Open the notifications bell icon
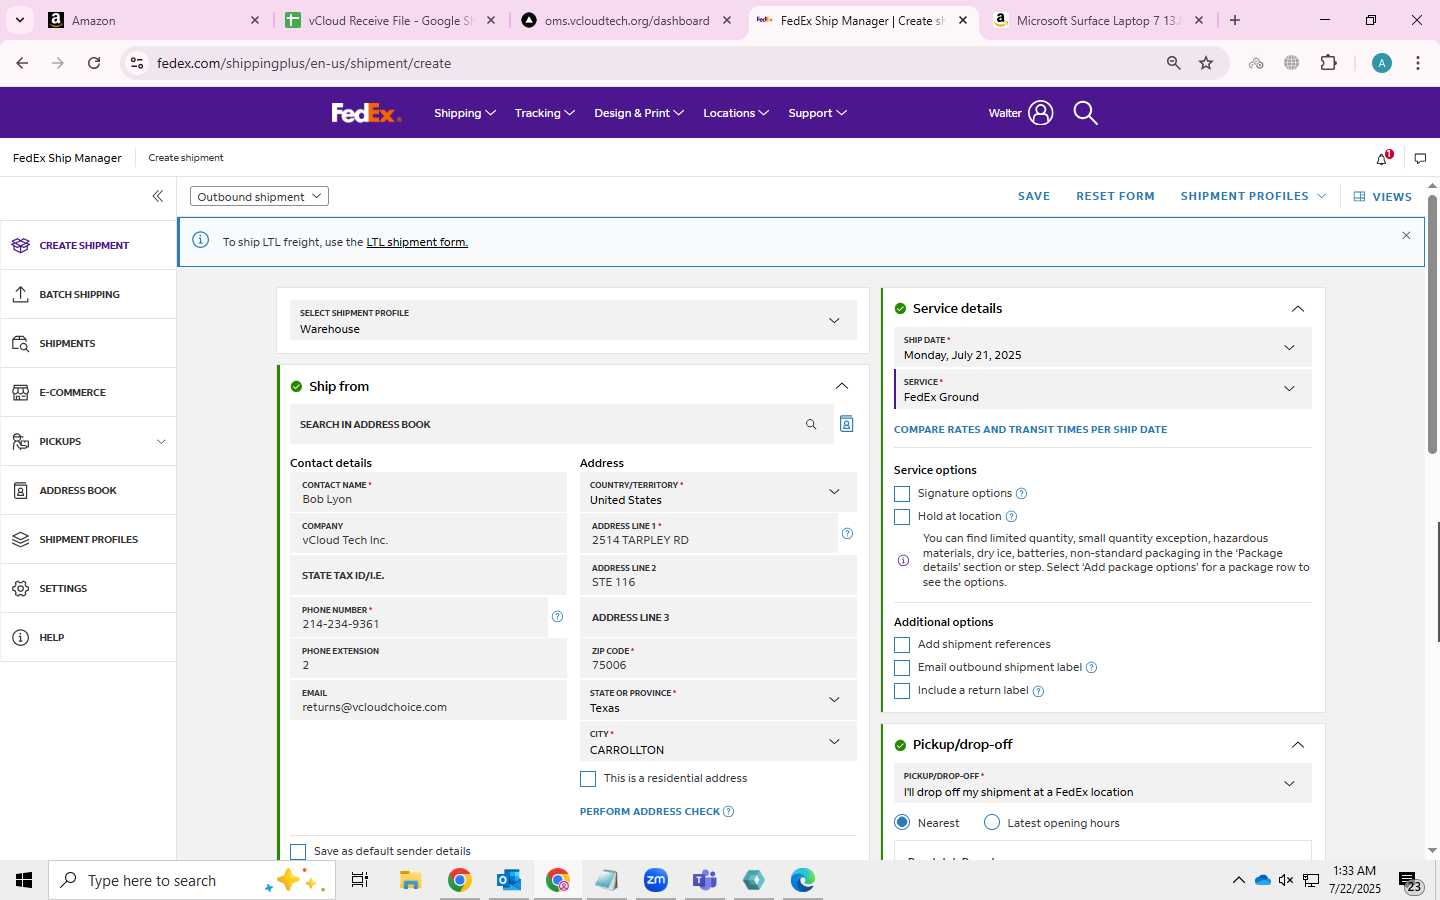Screen dimensions: 1440x900 (x=1383, y=158)
